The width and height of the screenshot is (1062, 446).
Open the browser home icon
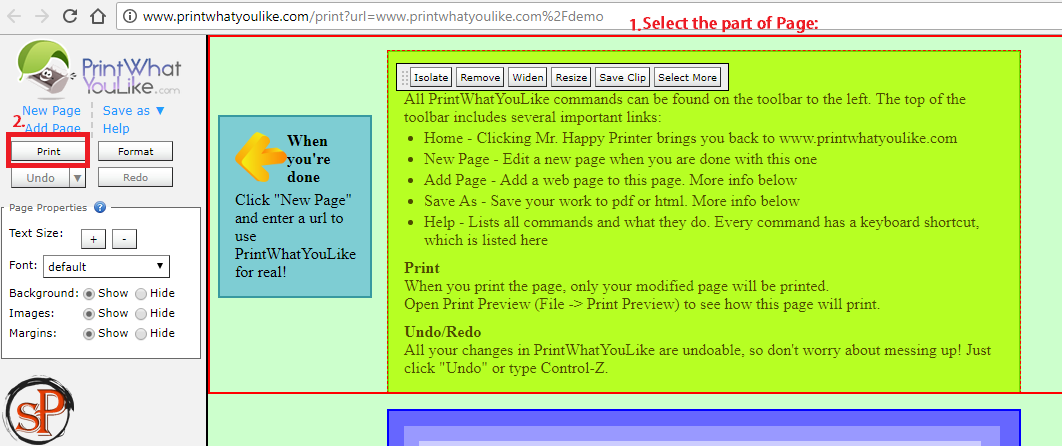98,16
